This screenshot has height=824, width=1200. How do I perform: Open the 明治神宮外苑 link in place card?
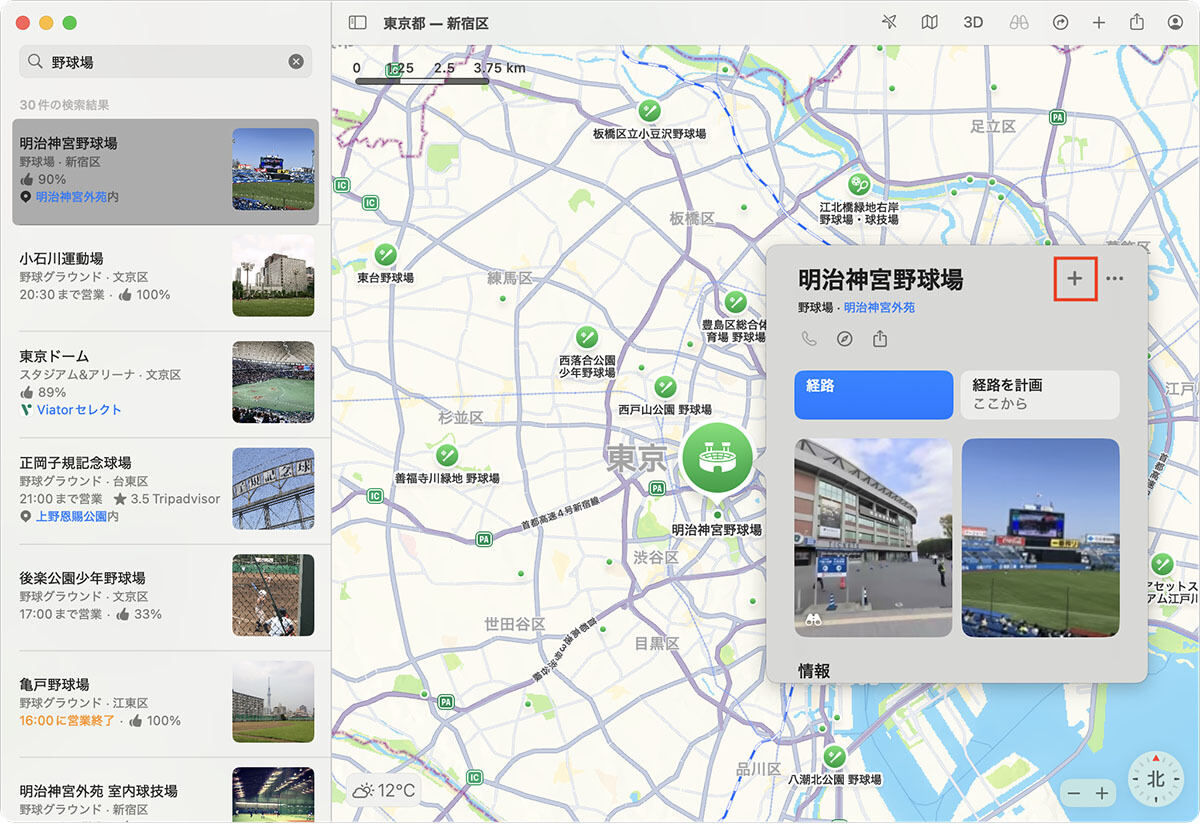click(879, 307)
